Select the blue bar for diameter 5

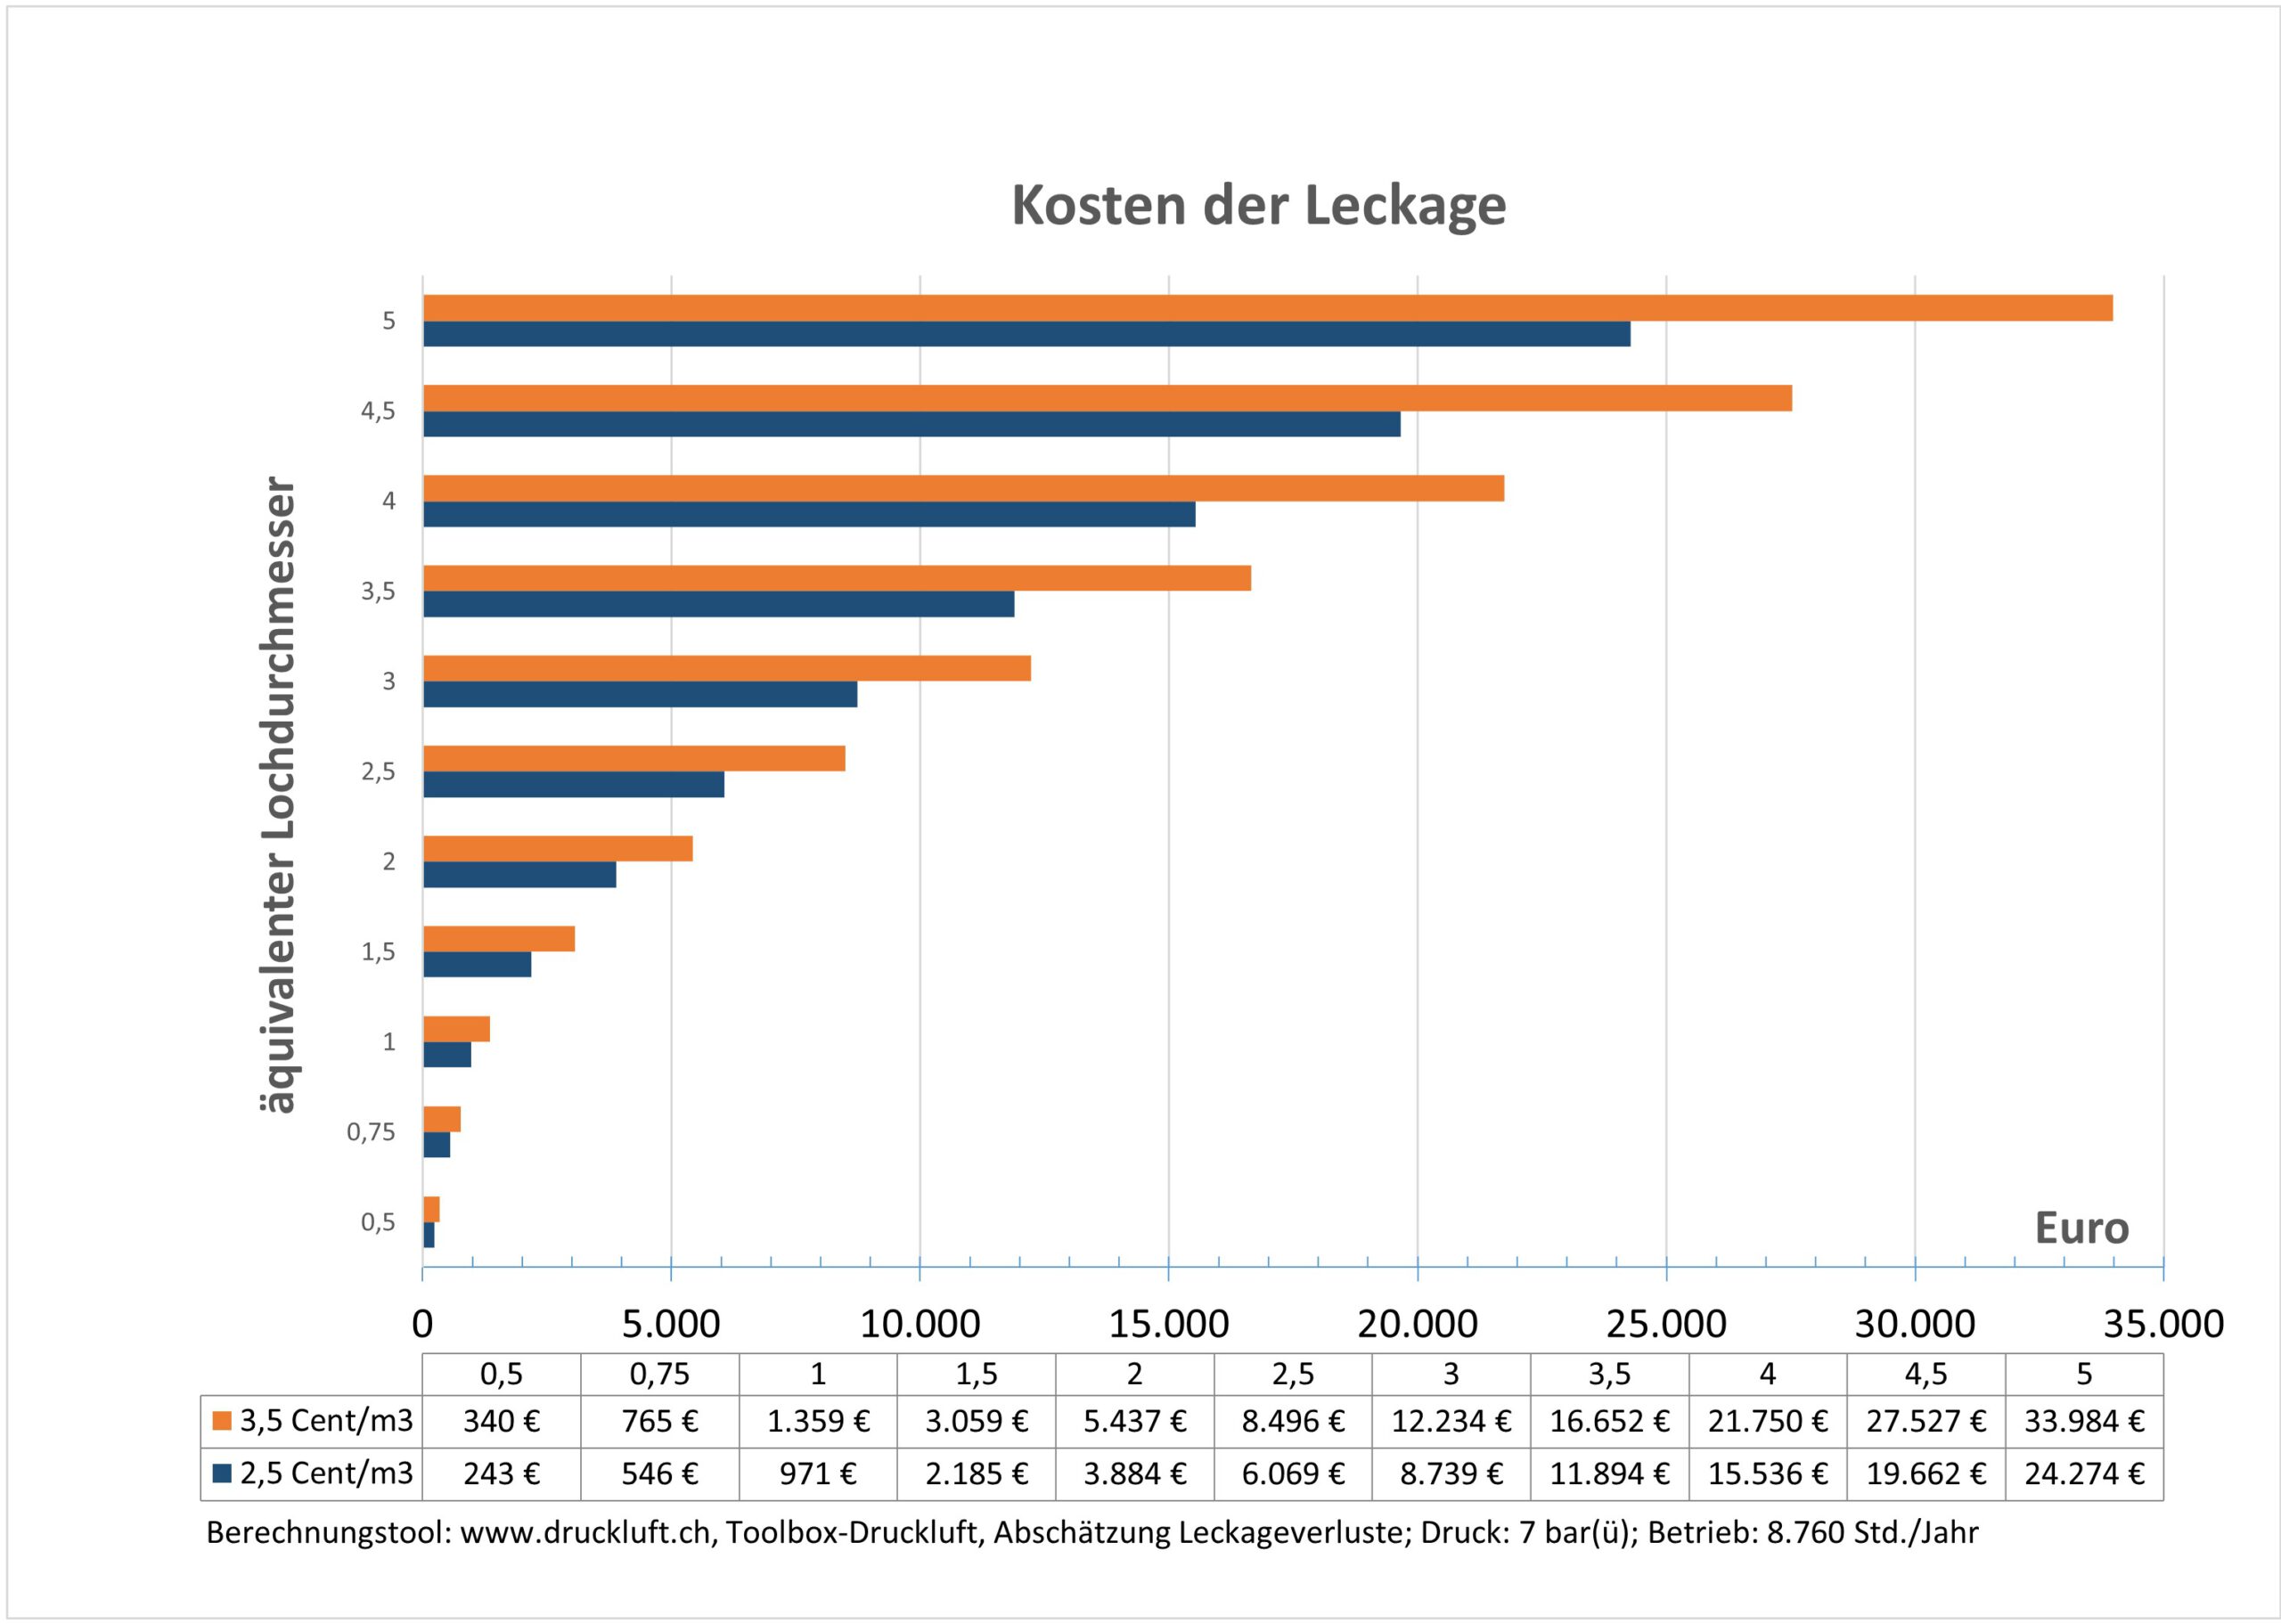1026,334
